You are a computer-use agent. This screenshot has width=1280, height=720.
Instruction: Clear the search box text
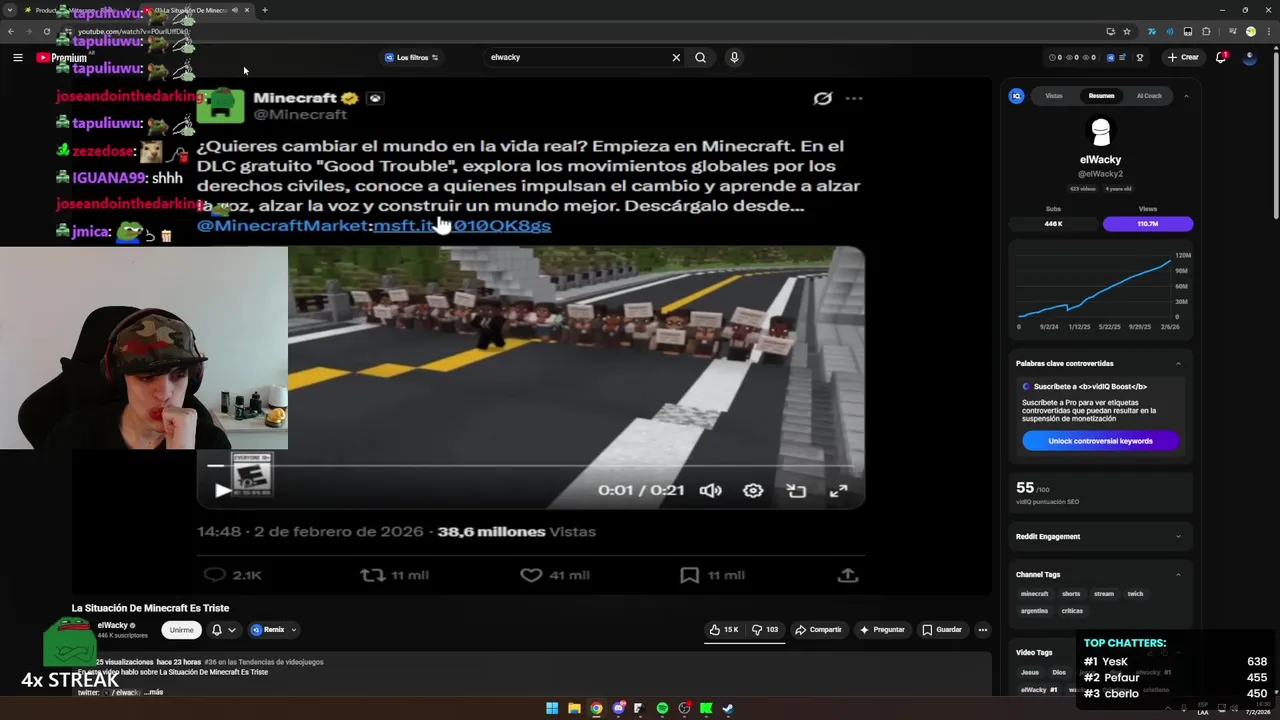(676, 58)
